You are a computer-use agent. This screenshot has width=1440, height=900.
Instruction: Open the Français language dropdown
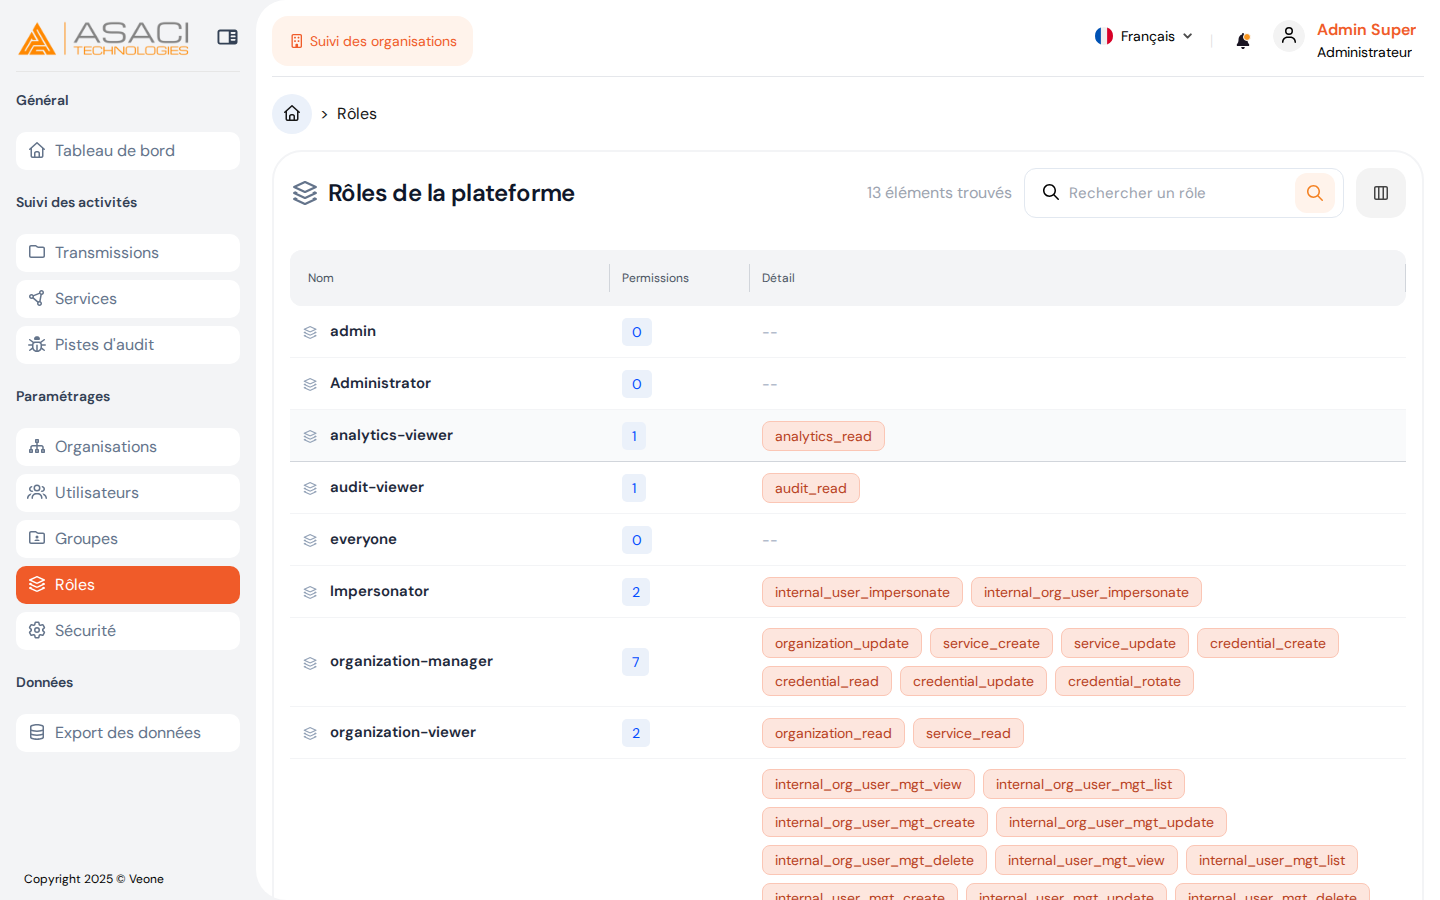[x=1144, y=36]
